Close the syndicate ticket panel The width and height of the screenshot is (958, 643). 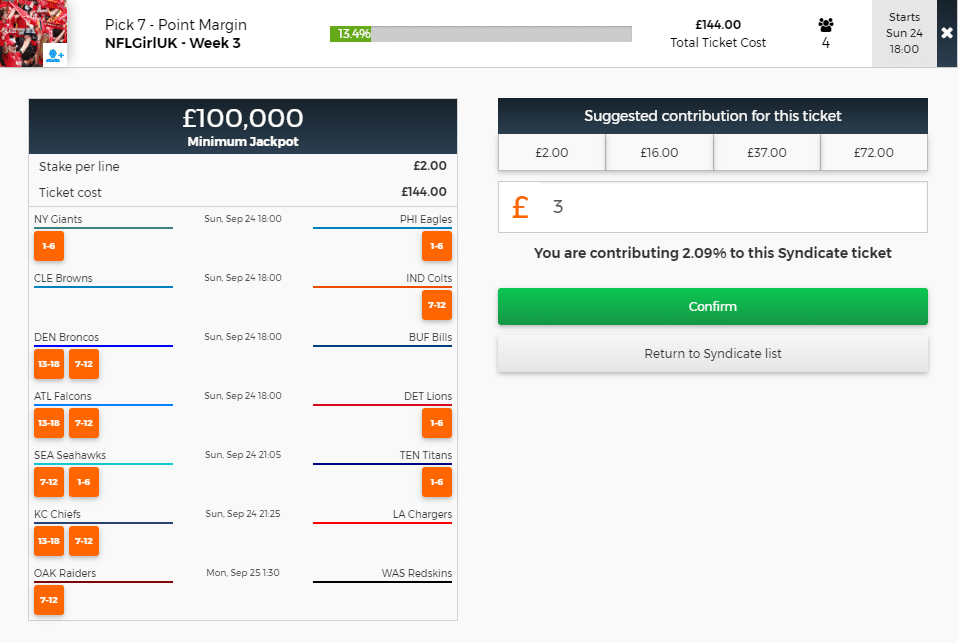click(x=947, y=33)
